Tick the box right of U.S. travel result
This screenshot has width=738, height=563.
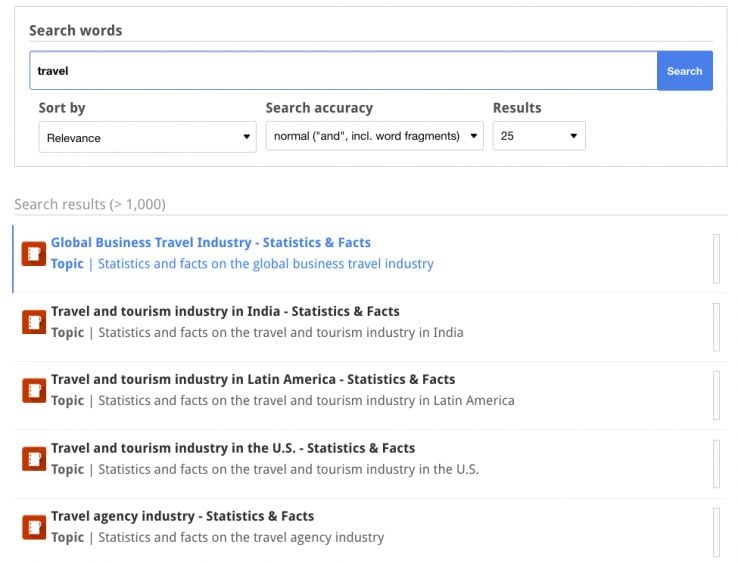coord(716,464)
